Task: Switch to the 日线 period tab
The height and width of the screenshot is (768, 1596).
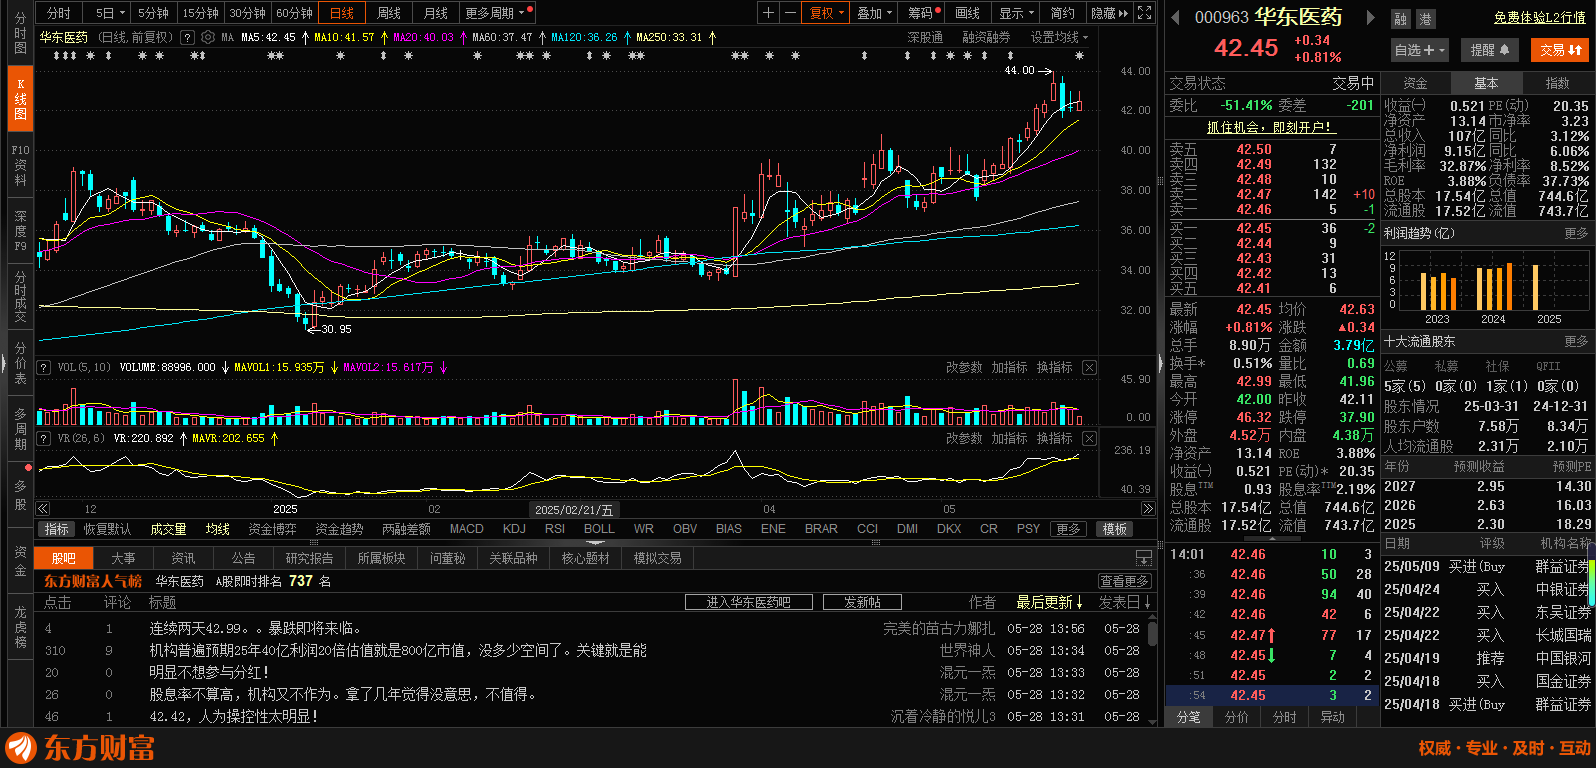Action: pyautogui.click(x=342, y=13)
